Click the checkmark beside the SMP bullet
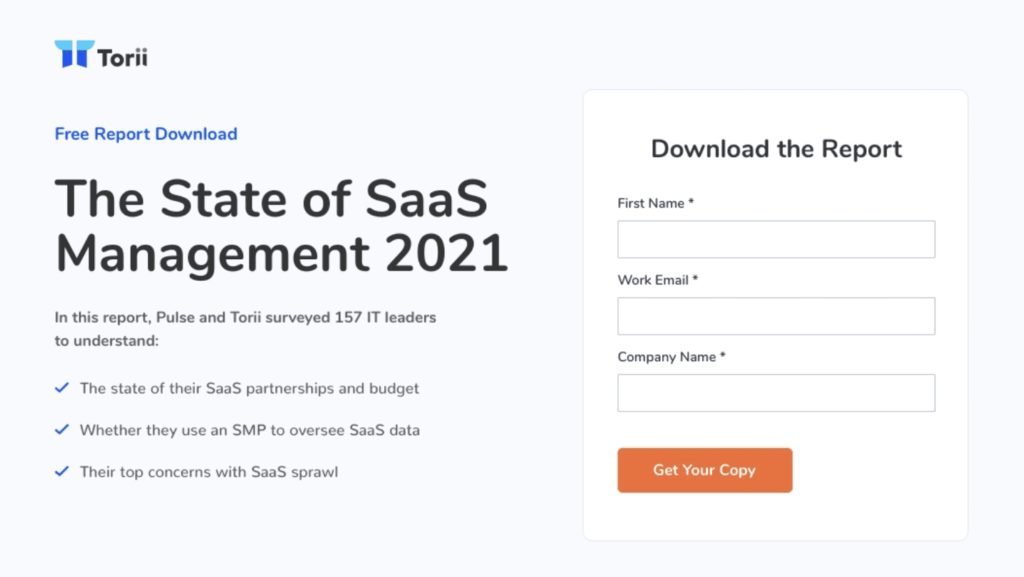 click(x=62, y=429)
